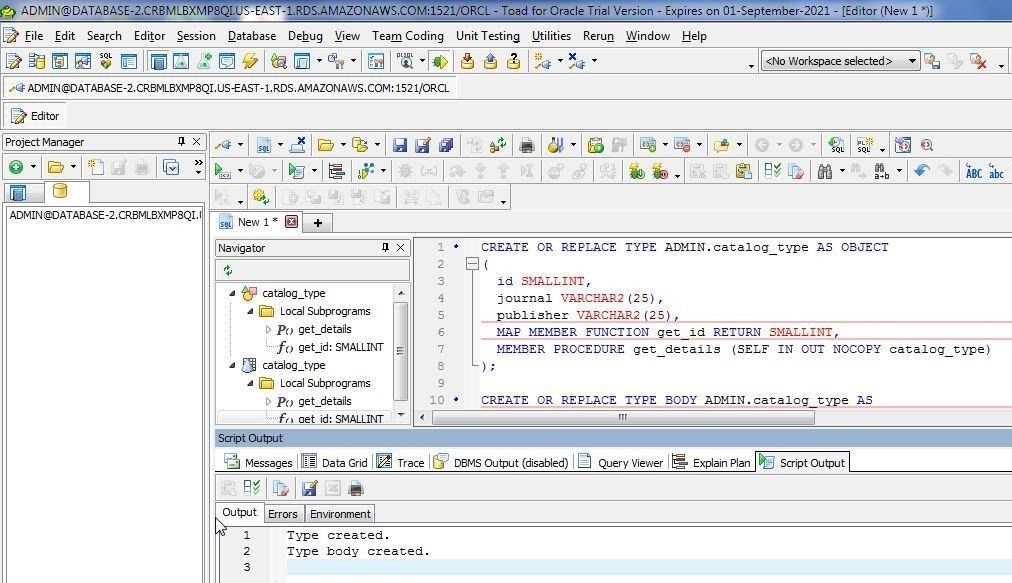Image resolution: width=1012 pixels, height=583 pixels.
Task: Switch to the Explain Plan tab
Action: pyautogui.click(x=711, y=462)
